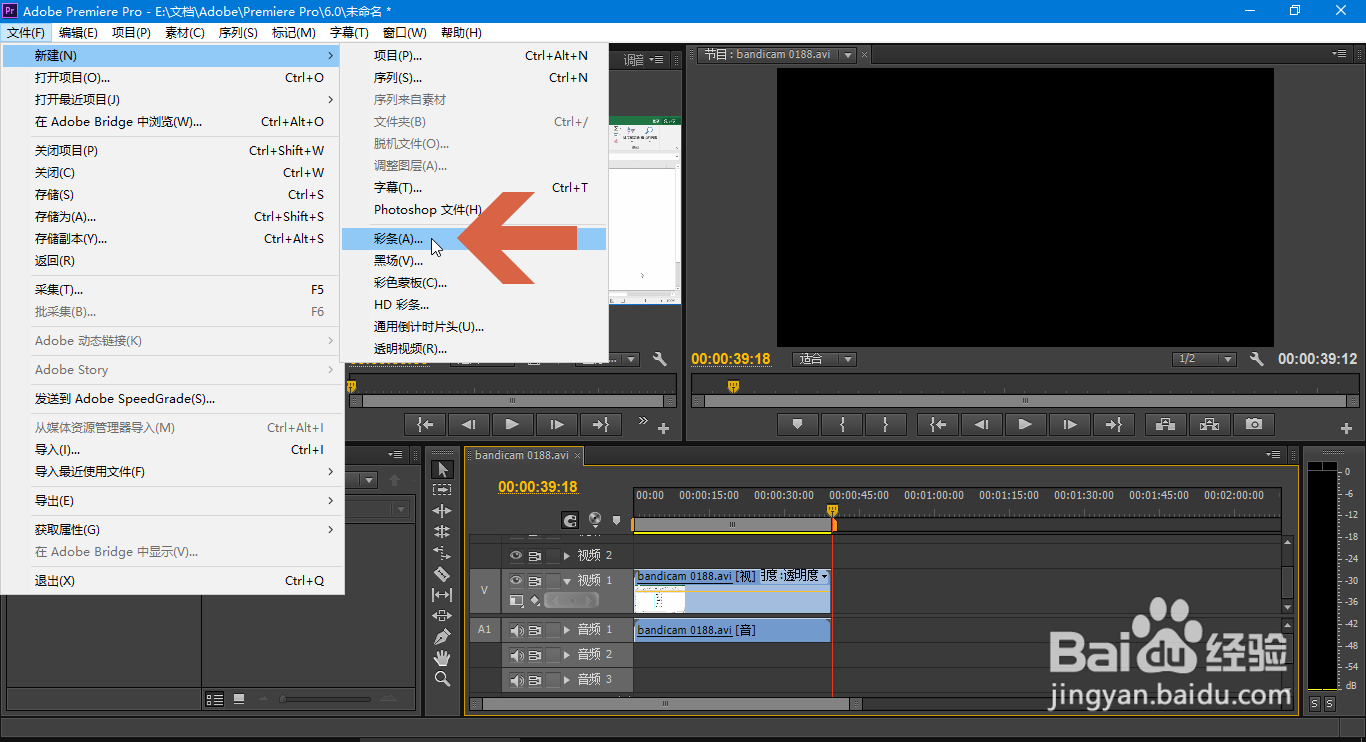
Task: Open Program monitor sequence tab dropdown
Action: [848, 55]
